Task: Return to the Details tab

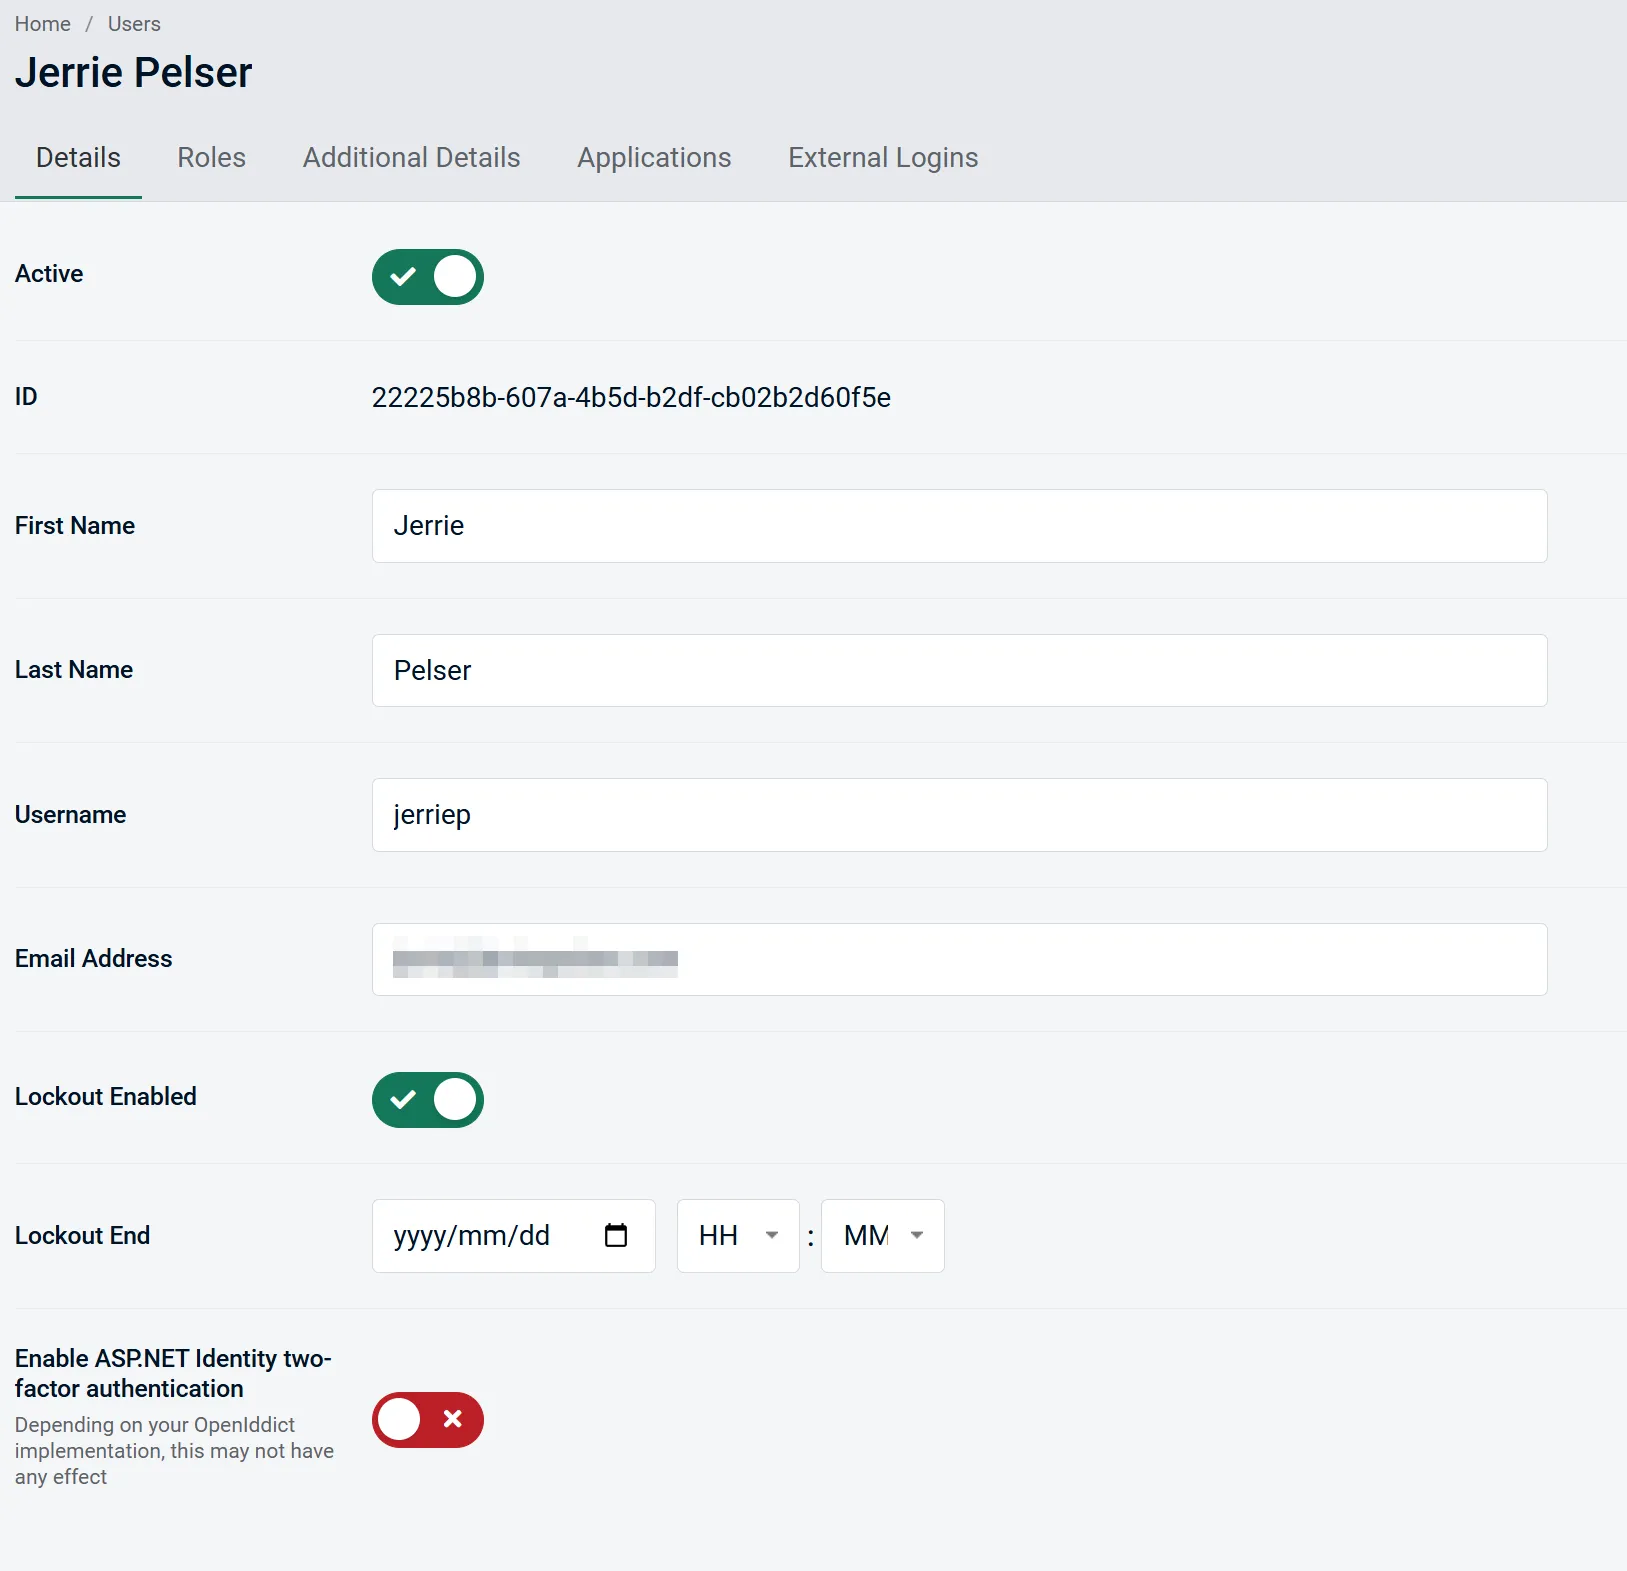Action: pos(78,157)
